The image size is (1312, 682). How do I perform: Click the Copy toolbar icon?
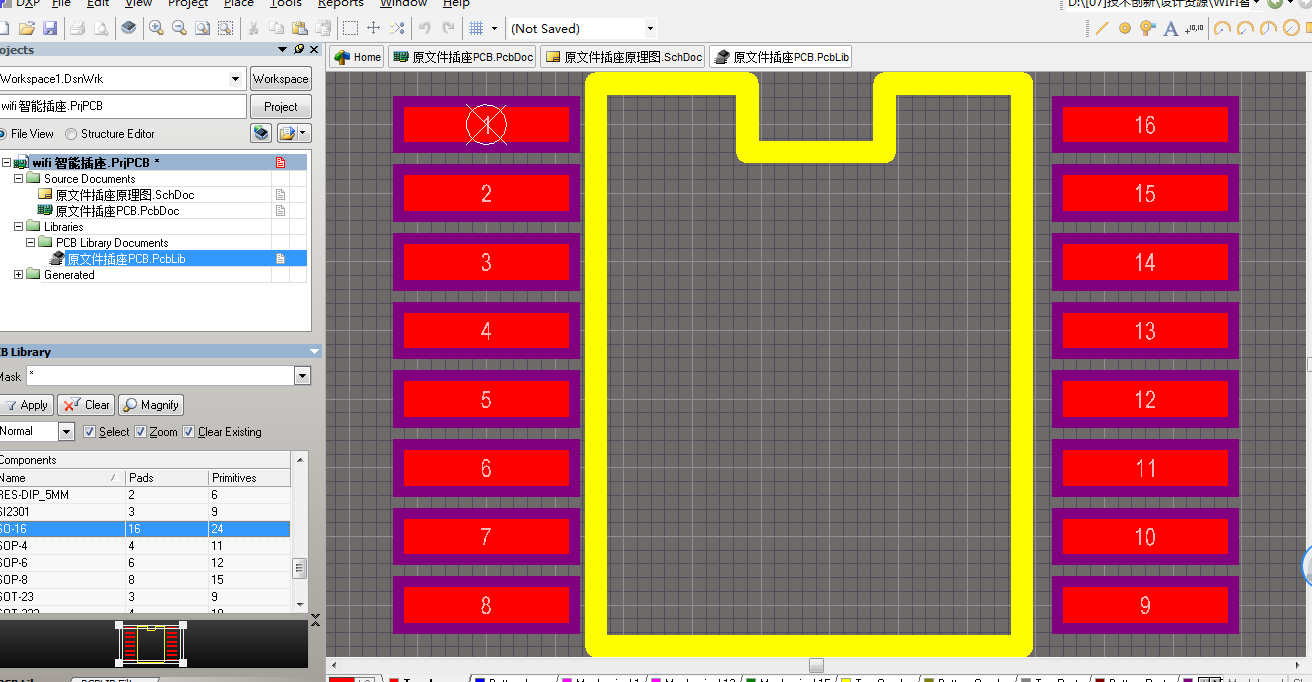coord(277,28)
